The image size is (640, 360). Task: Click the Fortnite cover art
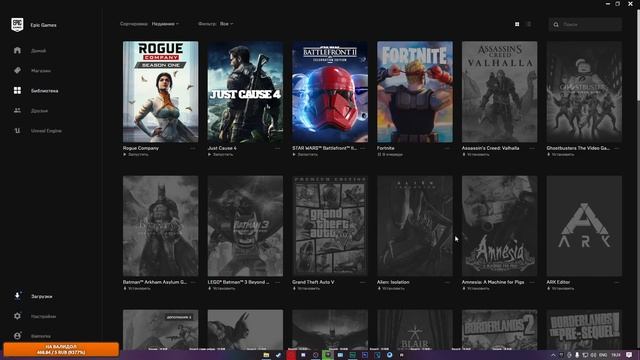tap(415, 92)
